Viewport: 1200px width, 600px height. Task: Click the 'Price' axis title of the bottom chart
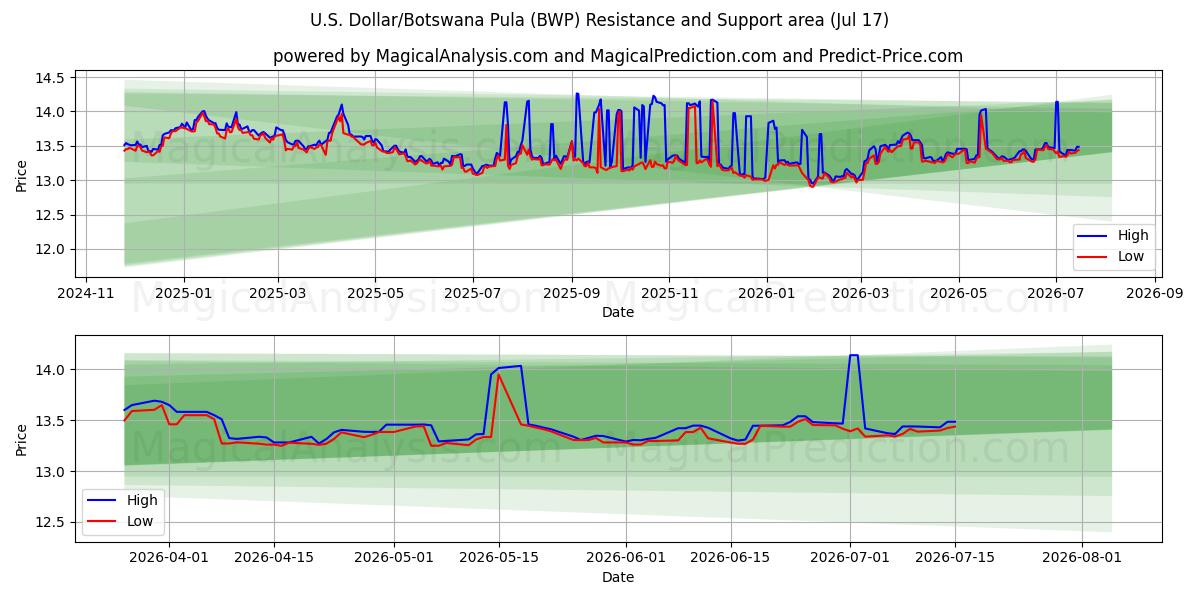22,439
